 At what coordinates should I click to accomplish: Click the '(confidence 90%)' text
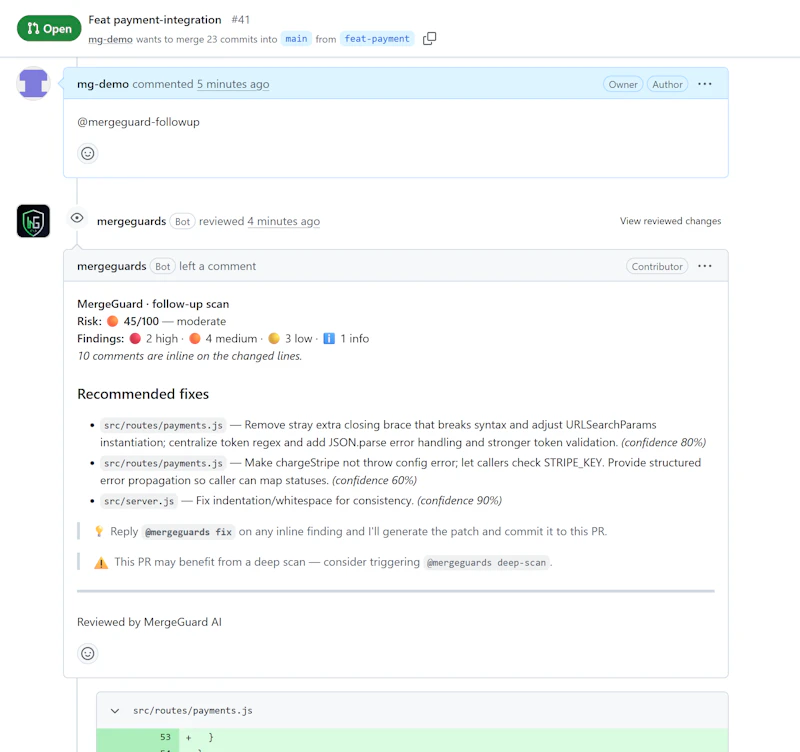click(x=459, y=500)
